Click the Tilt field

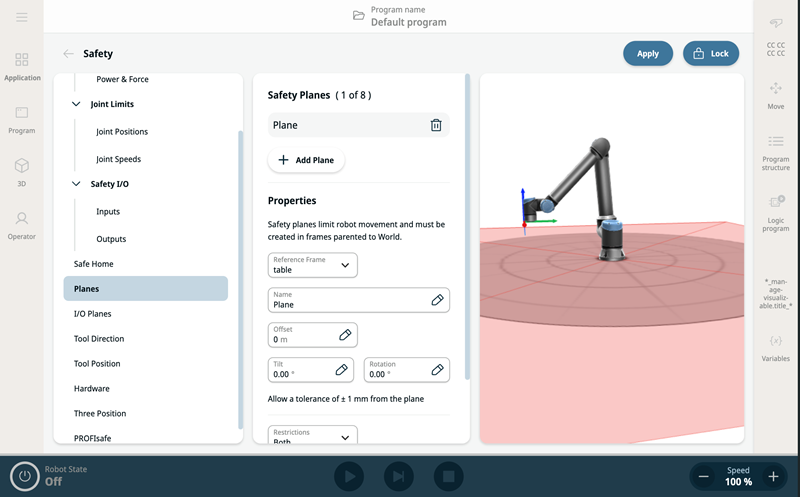[310, 369]
